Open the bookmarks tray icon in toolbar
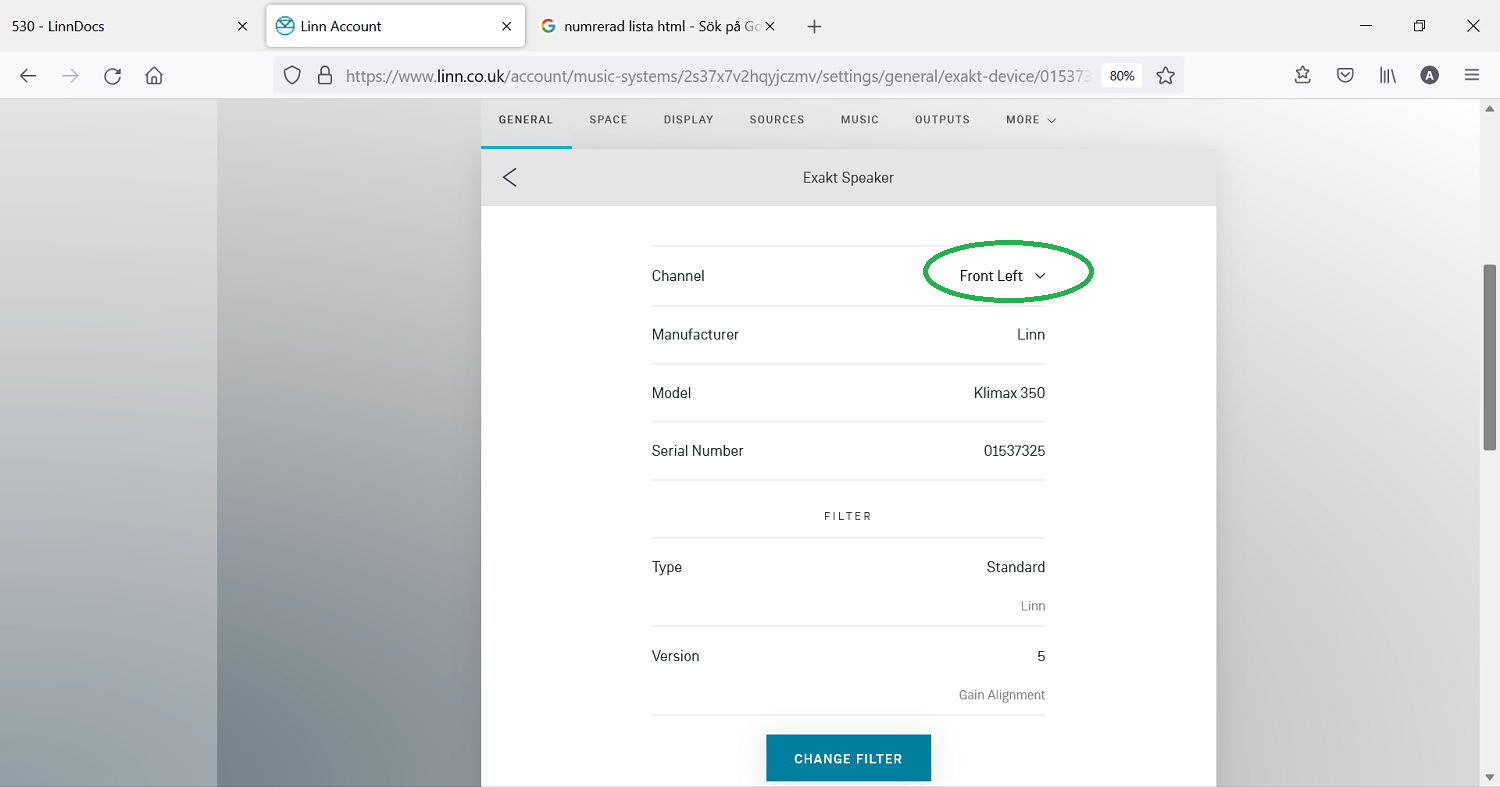This screenshot has width=1500, height=787. [1302, 75]
